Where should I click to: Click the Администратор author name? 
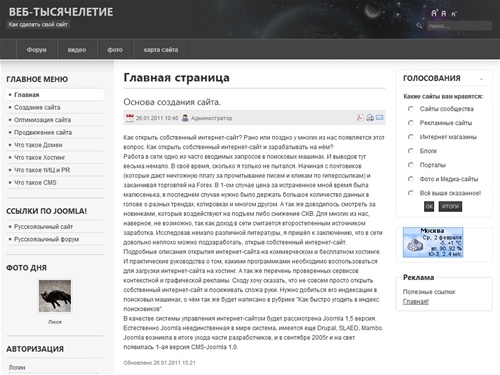[x=211, y=118]
